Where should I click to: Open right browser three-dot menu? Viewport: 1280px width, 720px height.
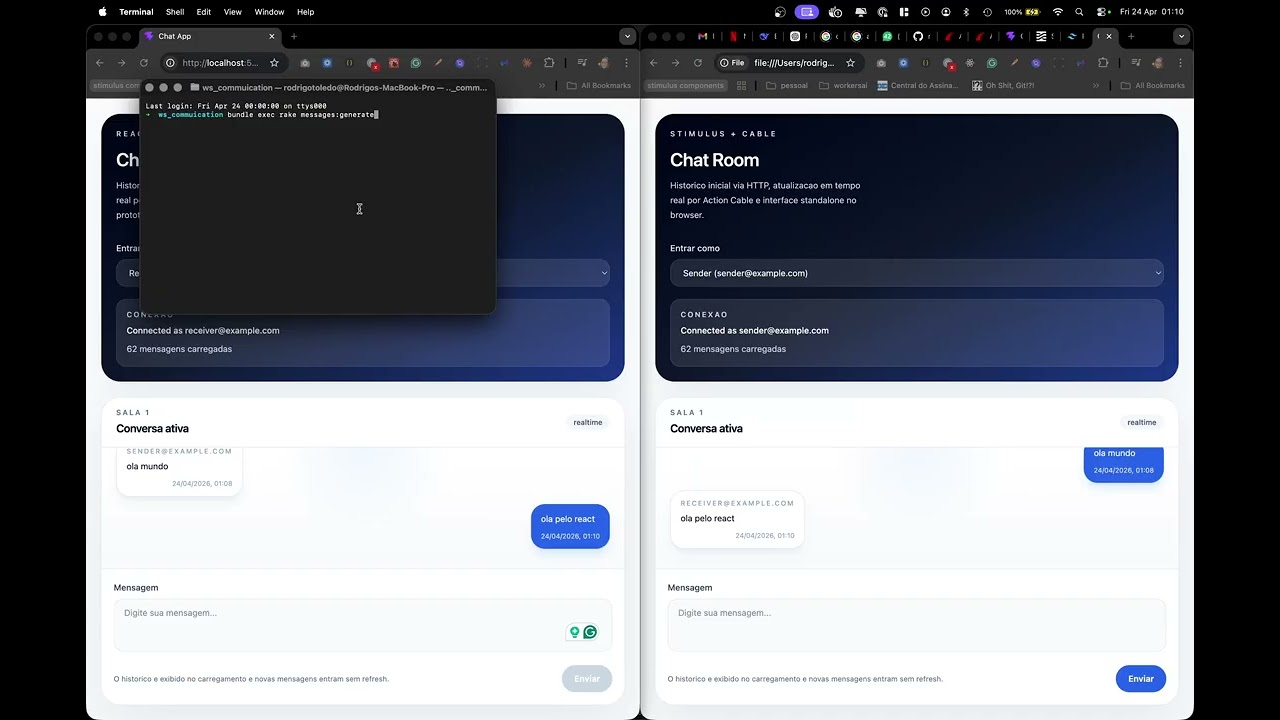point(1178,63)
